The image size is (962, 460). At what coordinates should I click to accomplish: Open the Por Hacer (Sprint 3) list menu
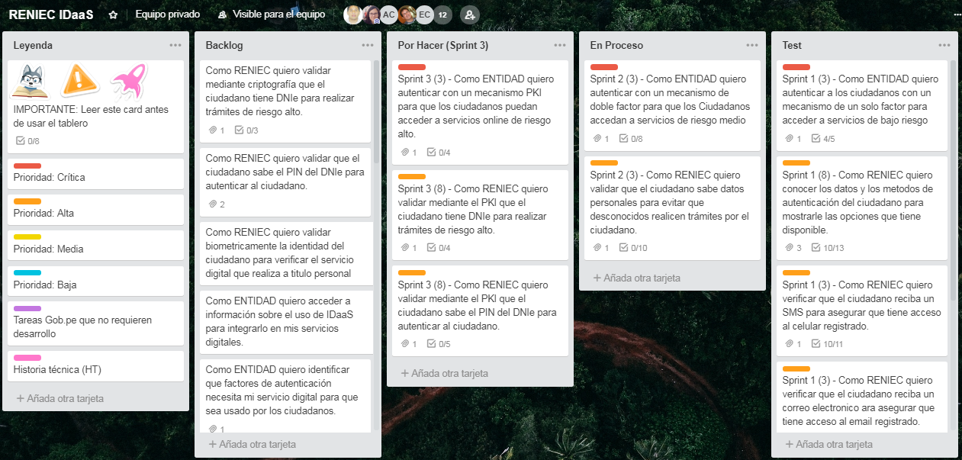coord(560,45)
